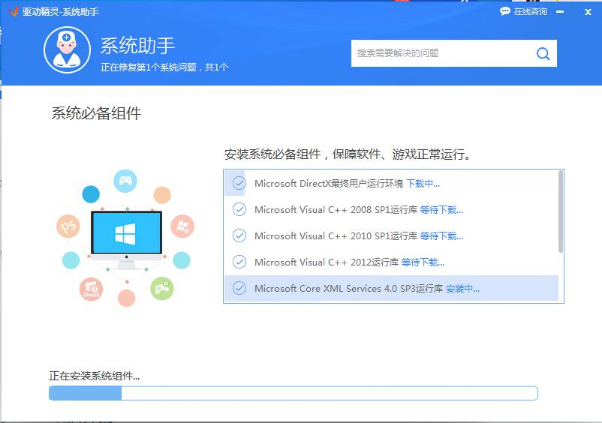The width and height of the screenshot is (602, 423).
Task: Click the Driver Genius logo in title bar
Action: point(13,11)
